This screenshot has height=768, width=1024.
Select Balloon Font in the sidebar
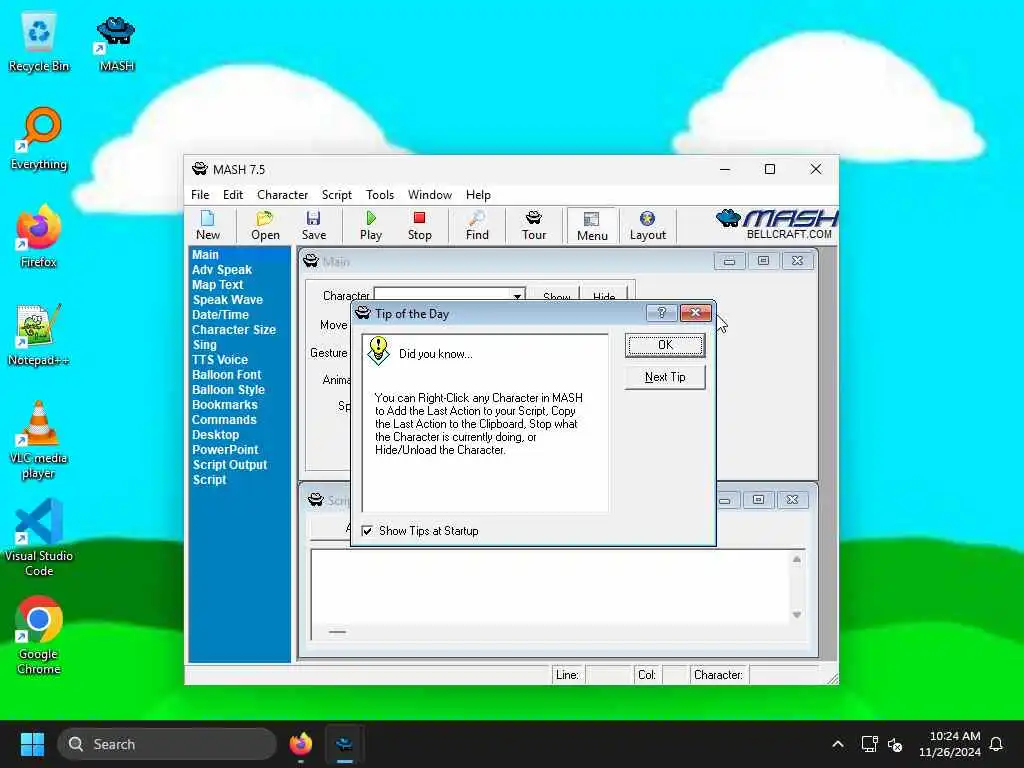tap(226, 375)
